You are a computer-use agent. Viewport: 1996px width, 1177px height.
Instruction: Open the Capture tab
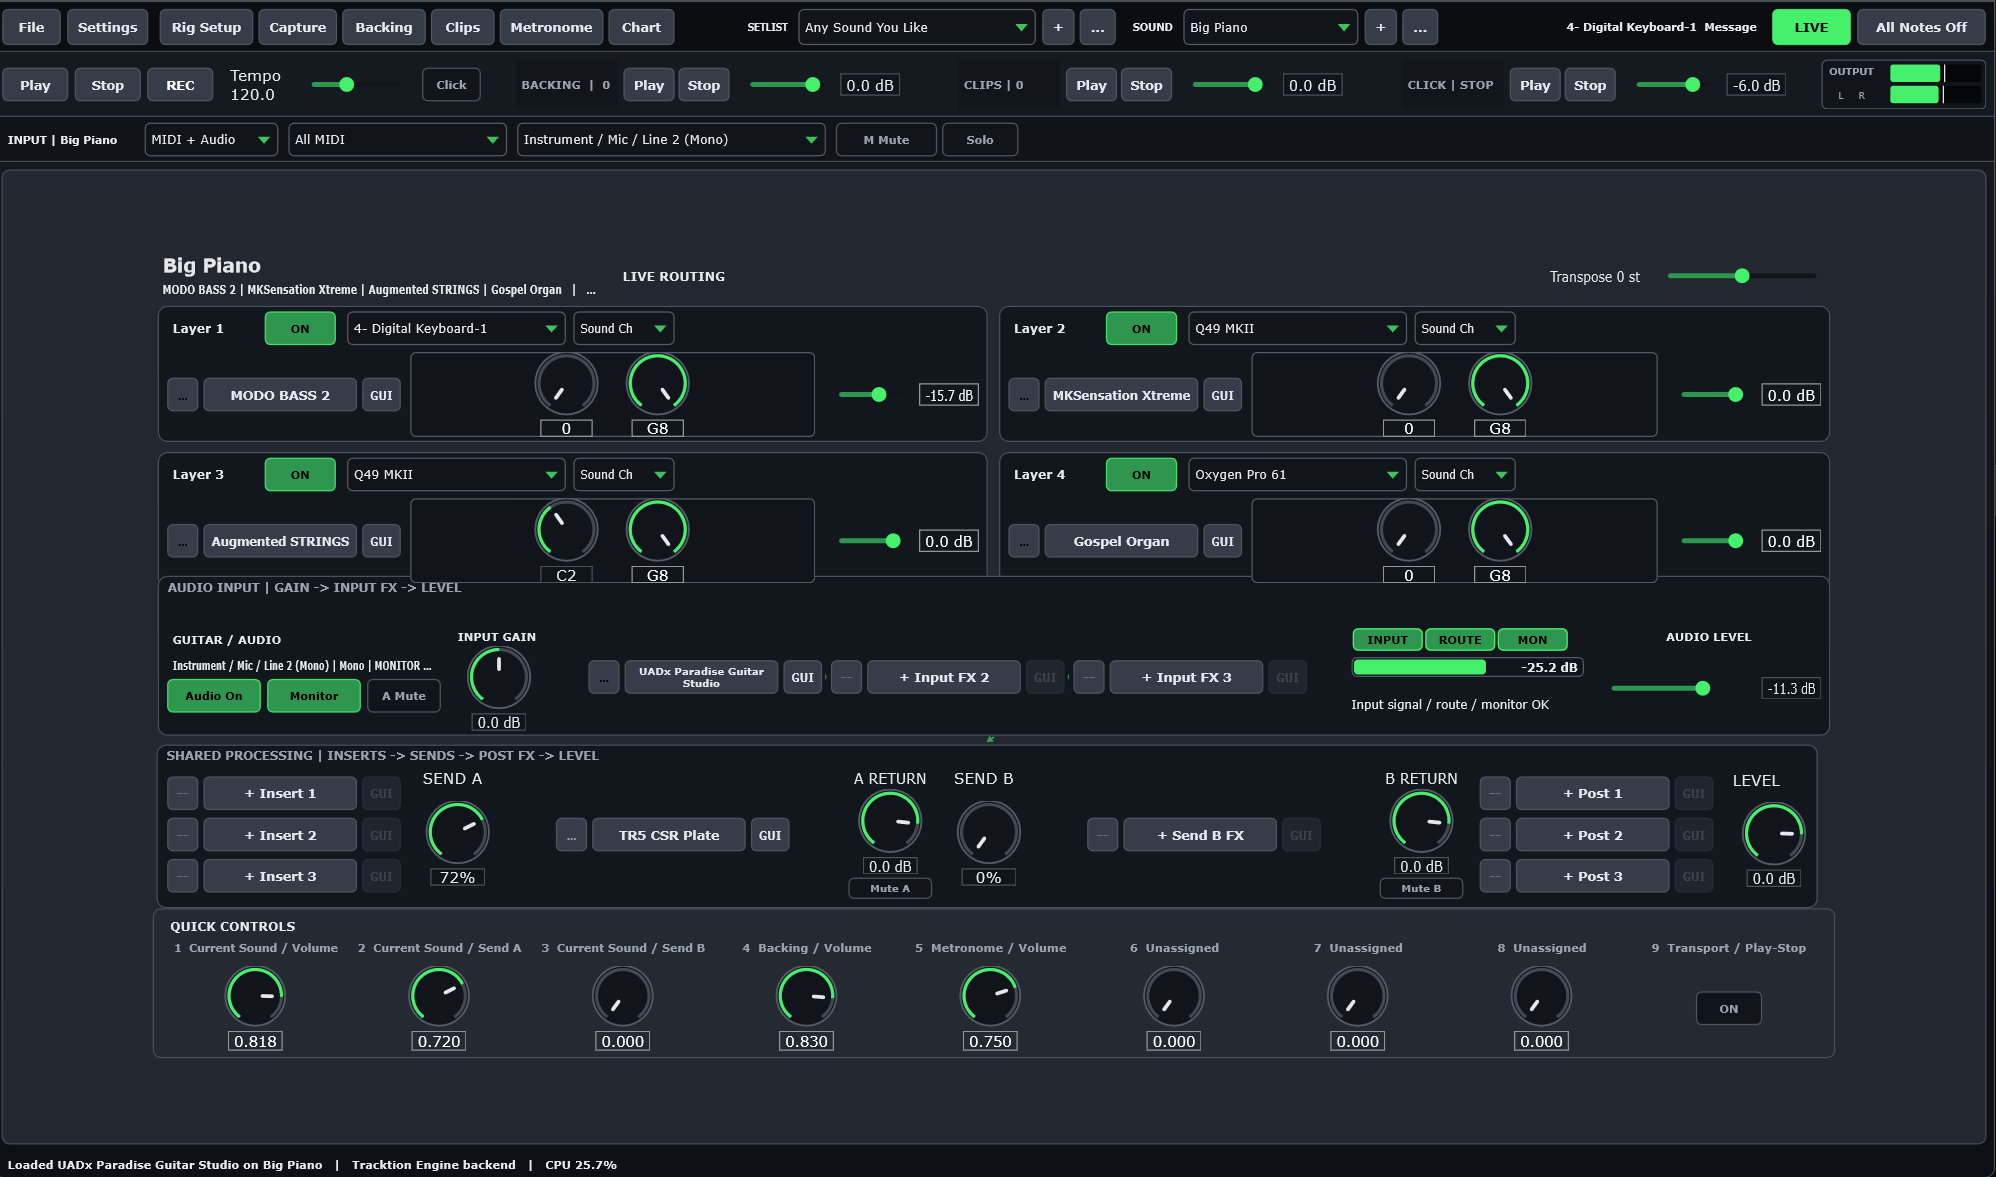tap(297, 27)
